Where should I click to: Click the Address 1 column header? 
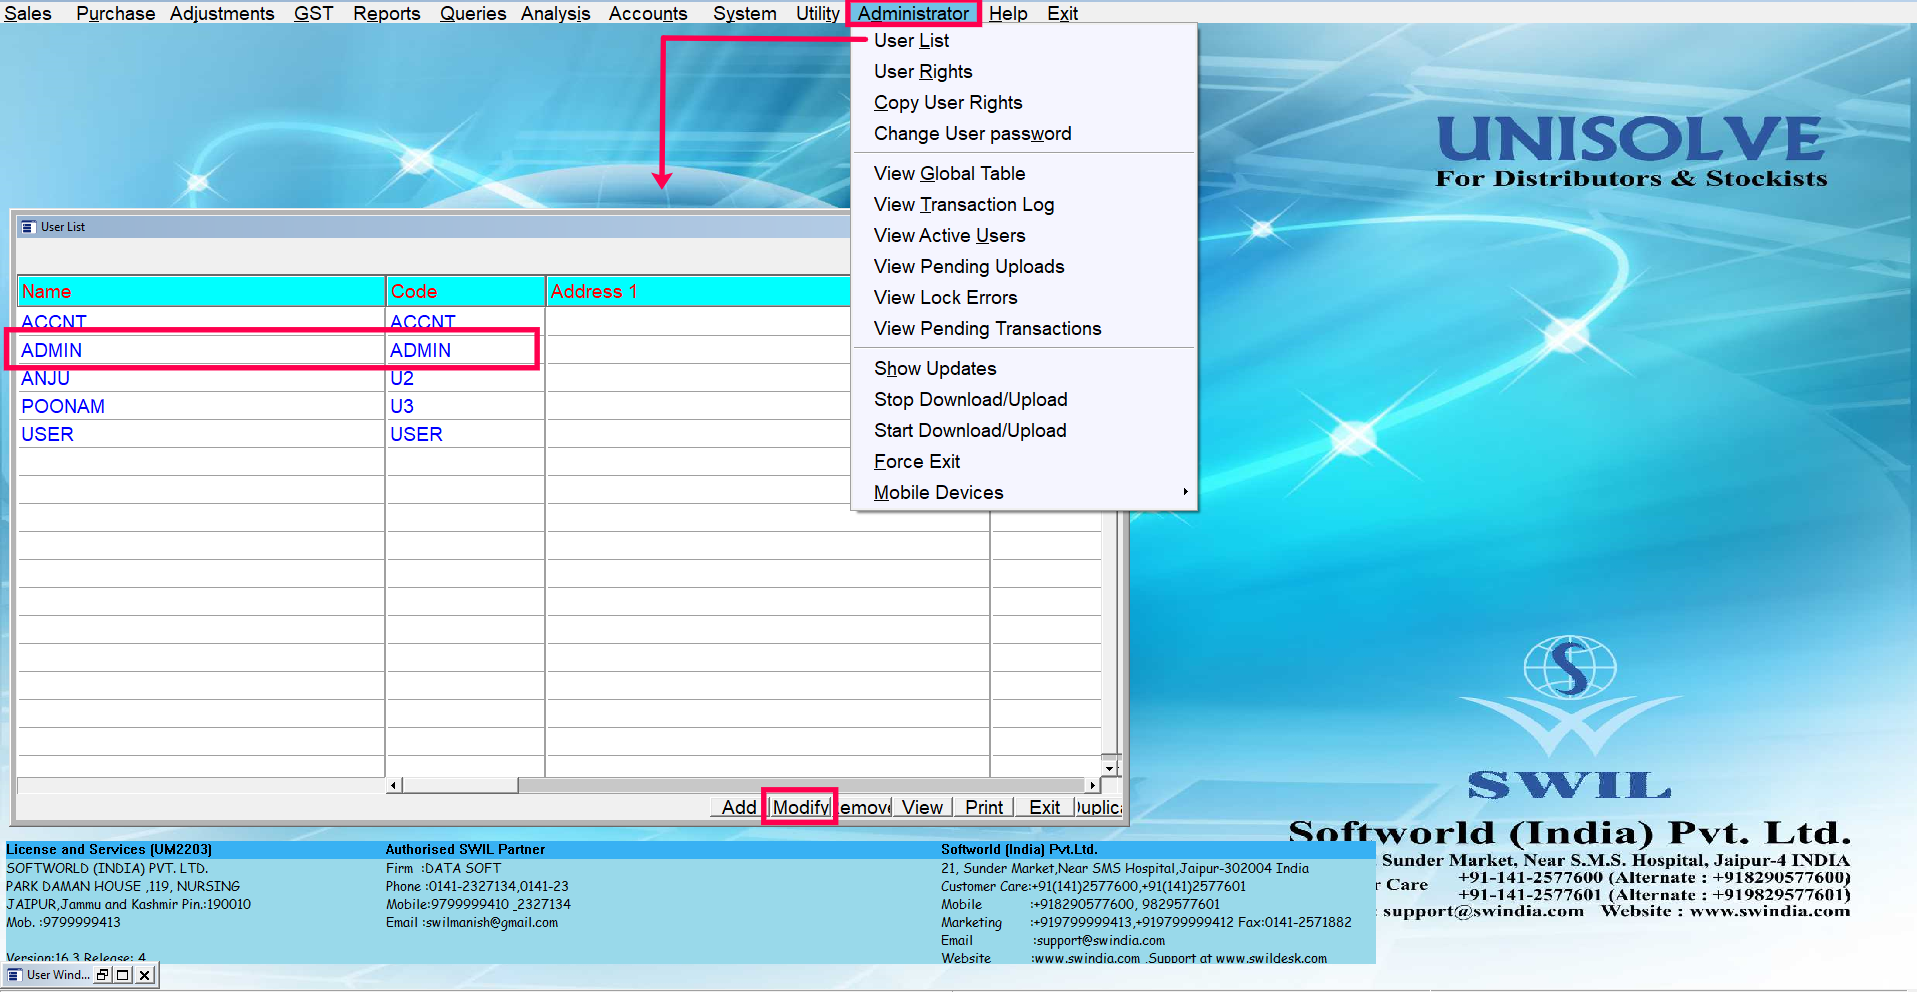698,291
